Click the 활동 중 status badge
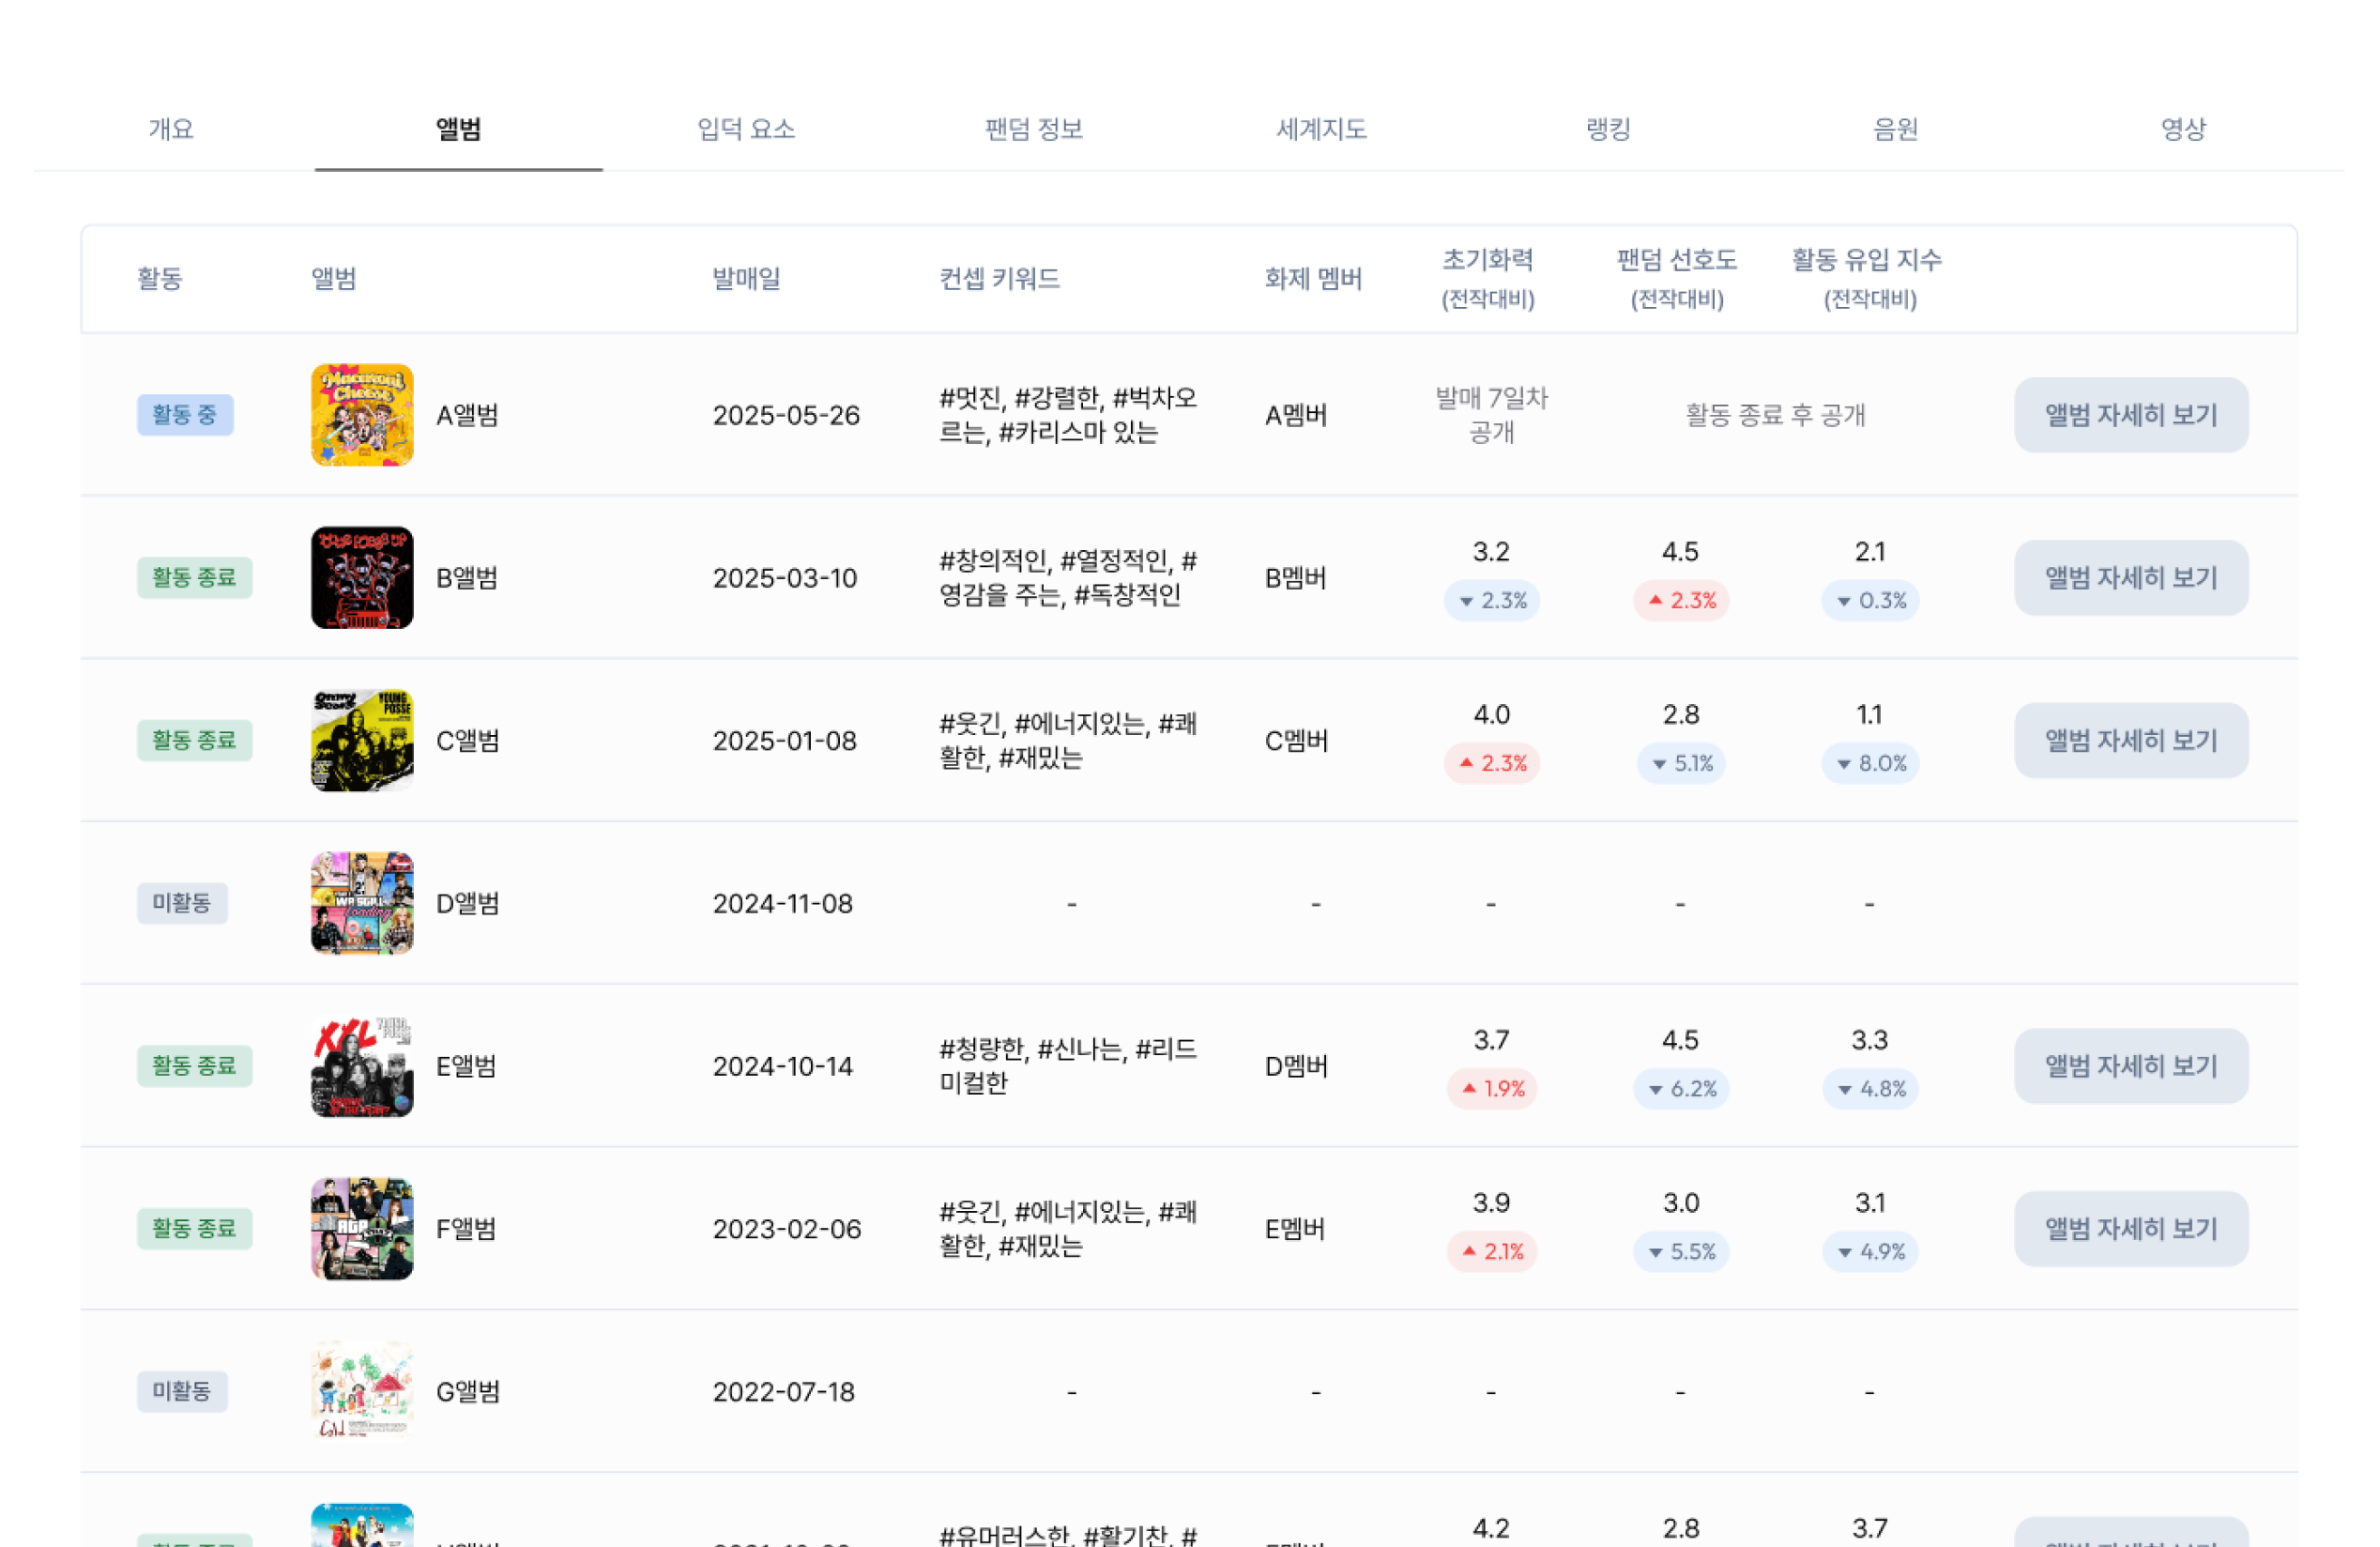The height and width of the screenshot is (1547, 2380). [185, 415]
